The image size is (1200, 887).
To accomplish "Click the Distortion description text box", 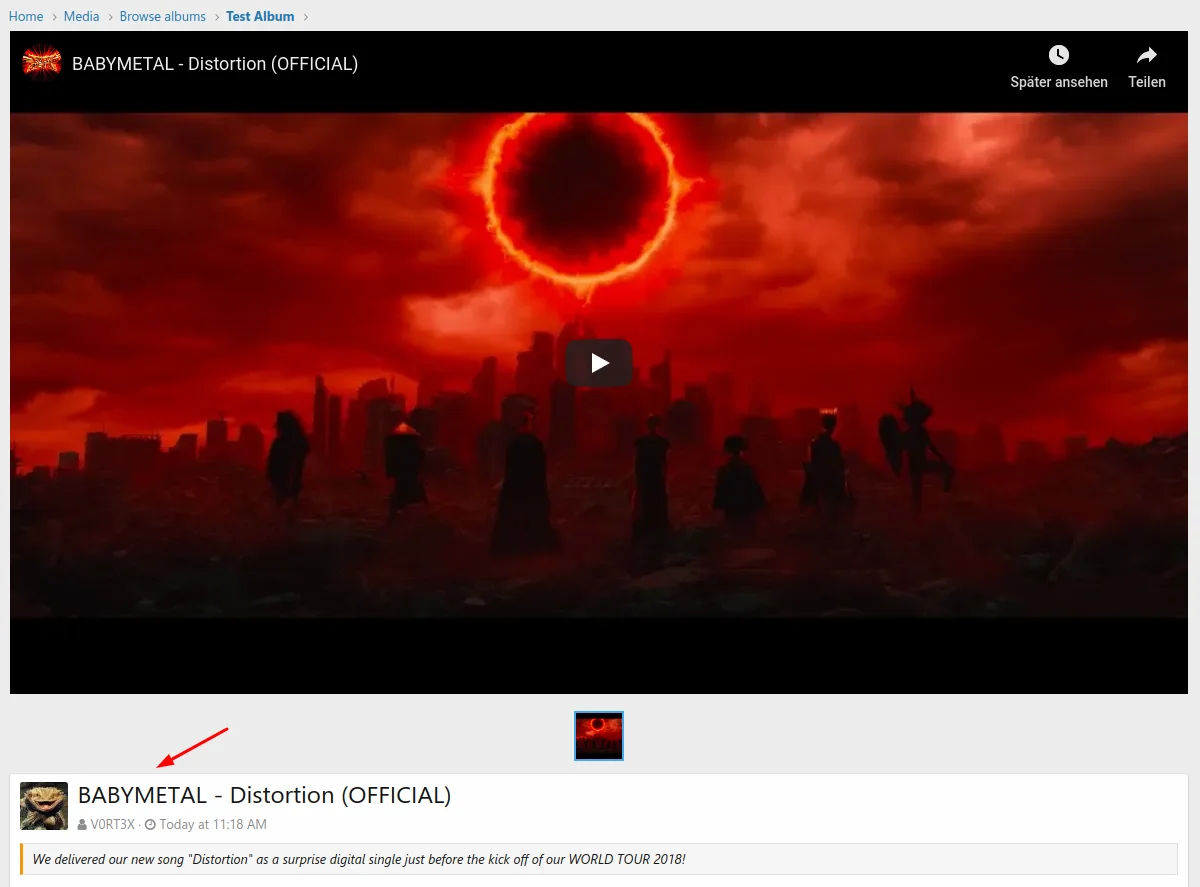I will 598,859.
